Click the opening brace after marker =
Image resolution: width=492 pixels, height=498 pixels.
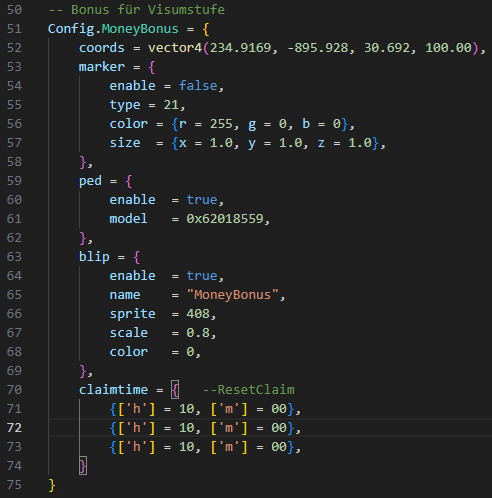(152, 67)
